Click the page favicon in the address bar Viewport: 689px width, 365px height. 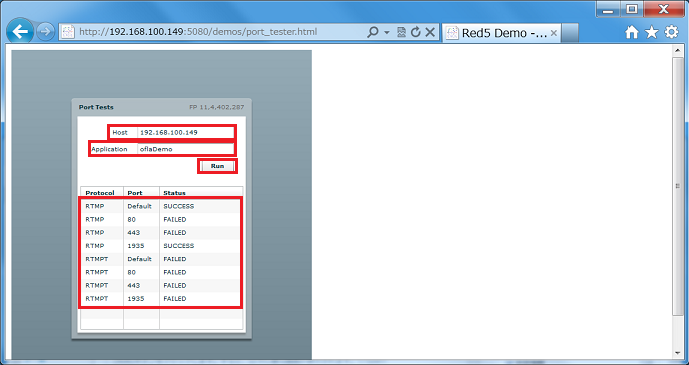[x=67, y=33]
